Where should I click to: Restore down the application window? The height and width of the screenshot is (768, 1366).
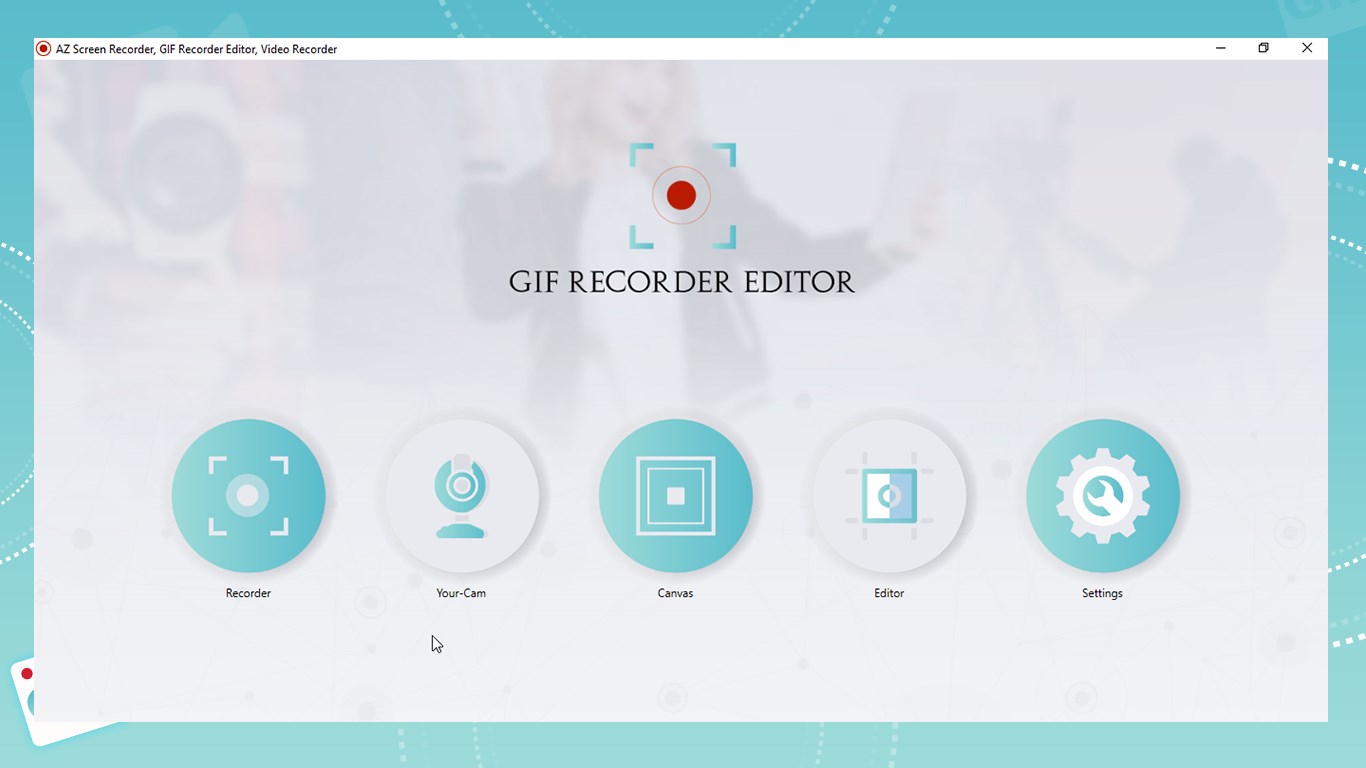pos(1263,47)
